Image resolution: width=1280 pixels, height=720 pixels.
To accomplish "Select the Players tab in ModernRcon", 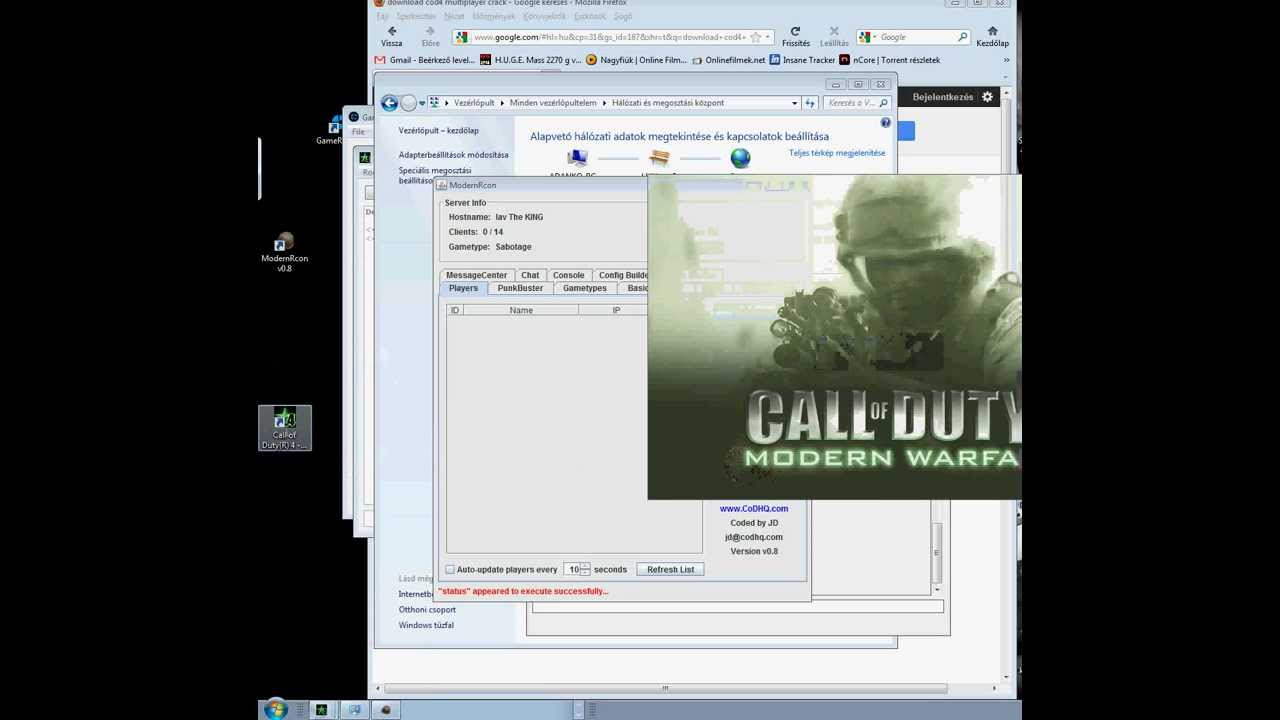I will pyautogui.click(x=463, y=288).
